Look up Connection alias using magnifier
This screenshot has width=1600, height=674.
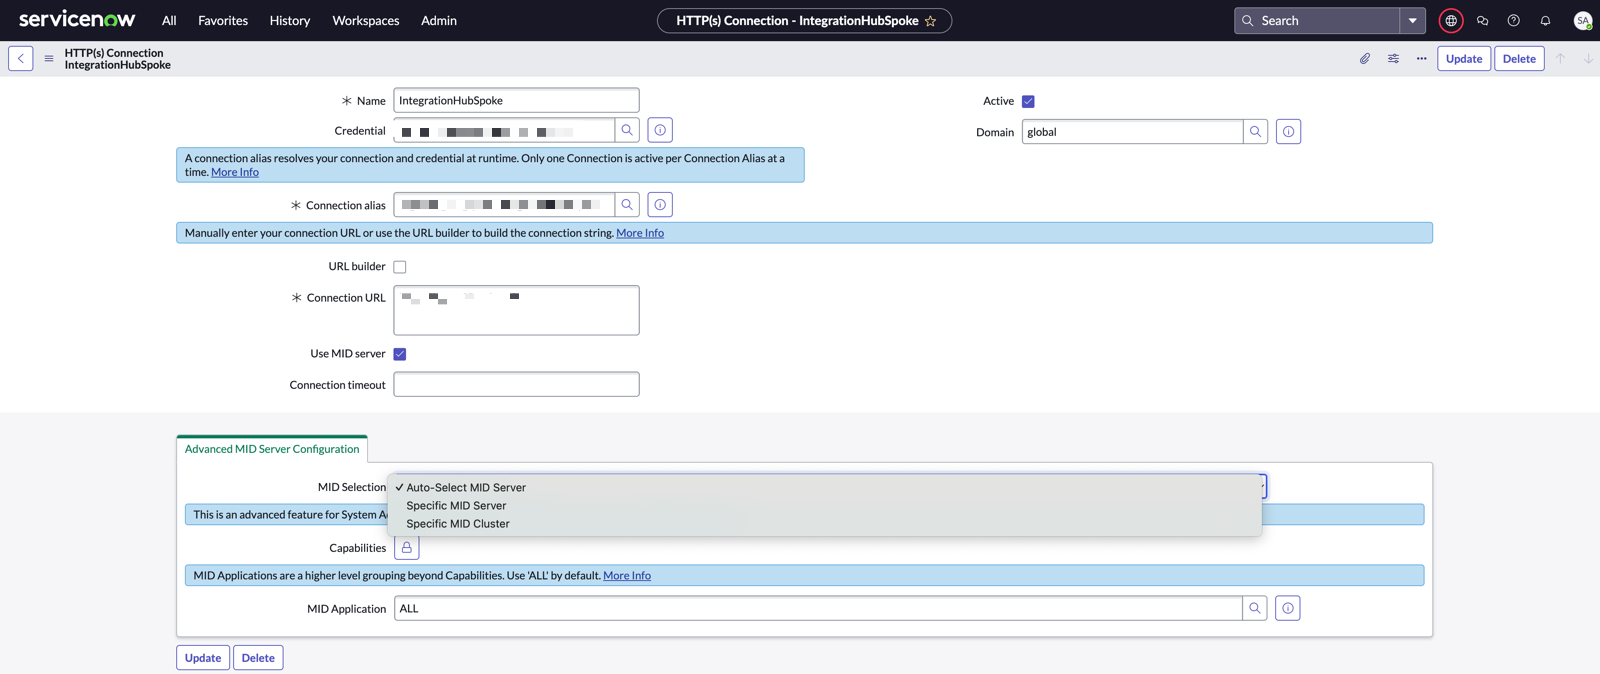click(627, 205)
